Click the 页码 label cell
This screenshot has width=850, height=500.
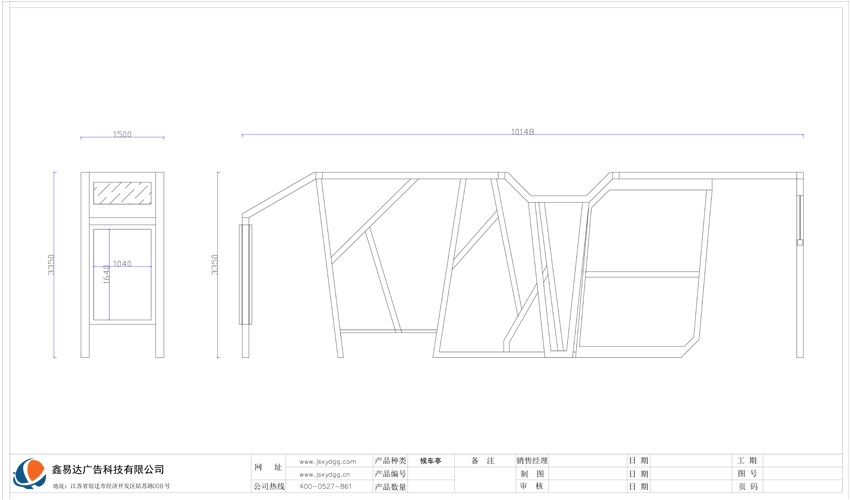pyautogui.click(x=746, y=486)
